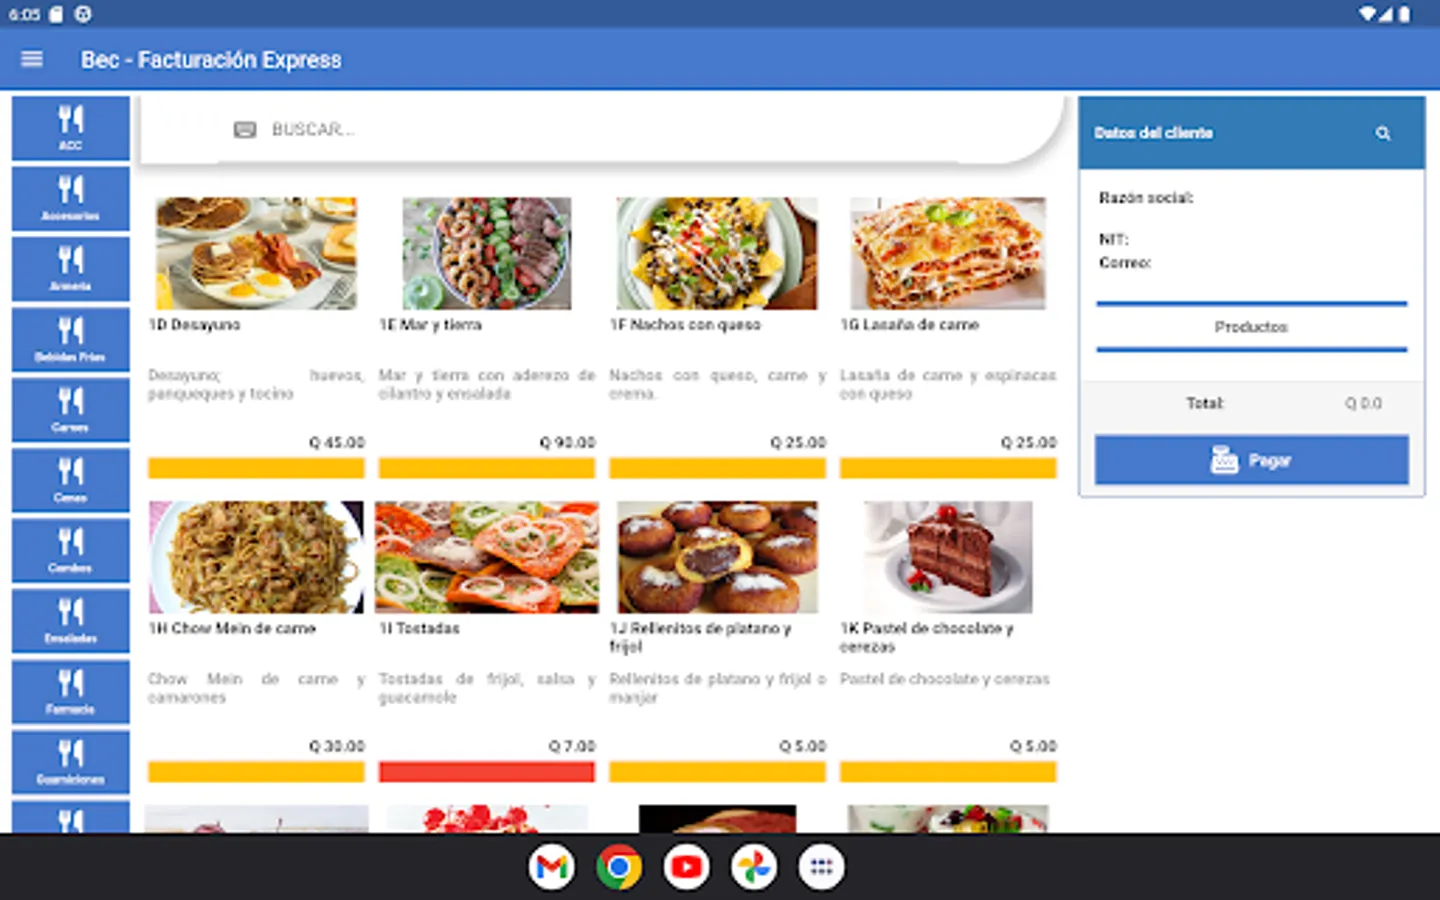The image size is (1440, 900).
Task: Click the red bar under 1I Tostadas
Action: point(487,772)
